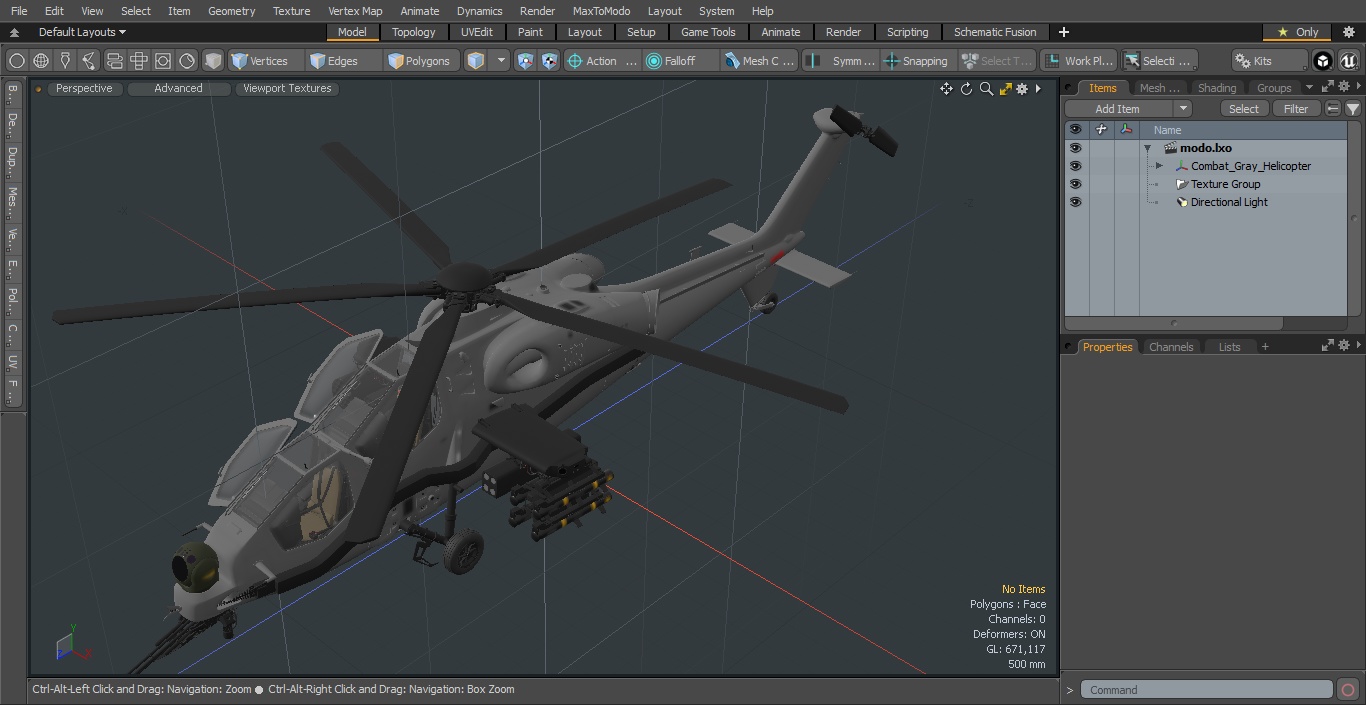Open the Perspective view type dropdown

(x=84, y=88)
